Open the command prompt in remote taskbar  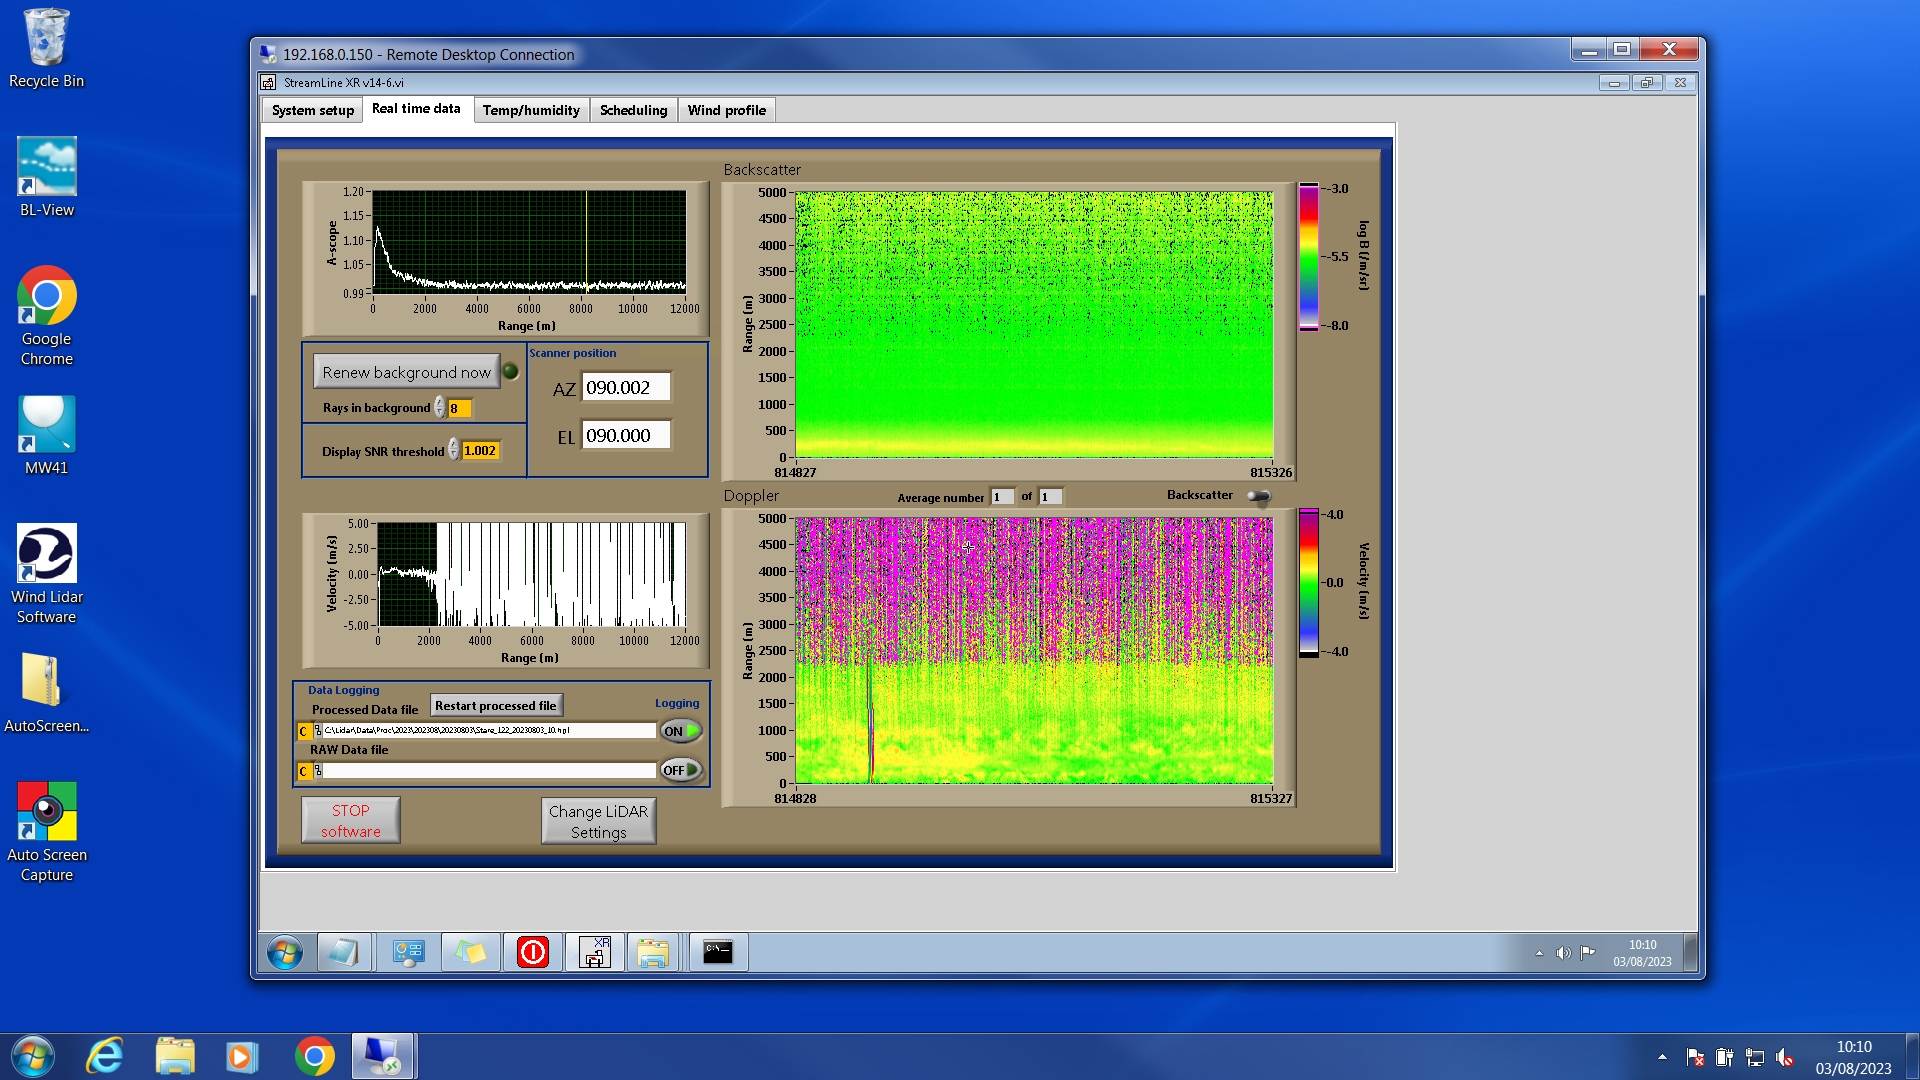pos(717,952)
